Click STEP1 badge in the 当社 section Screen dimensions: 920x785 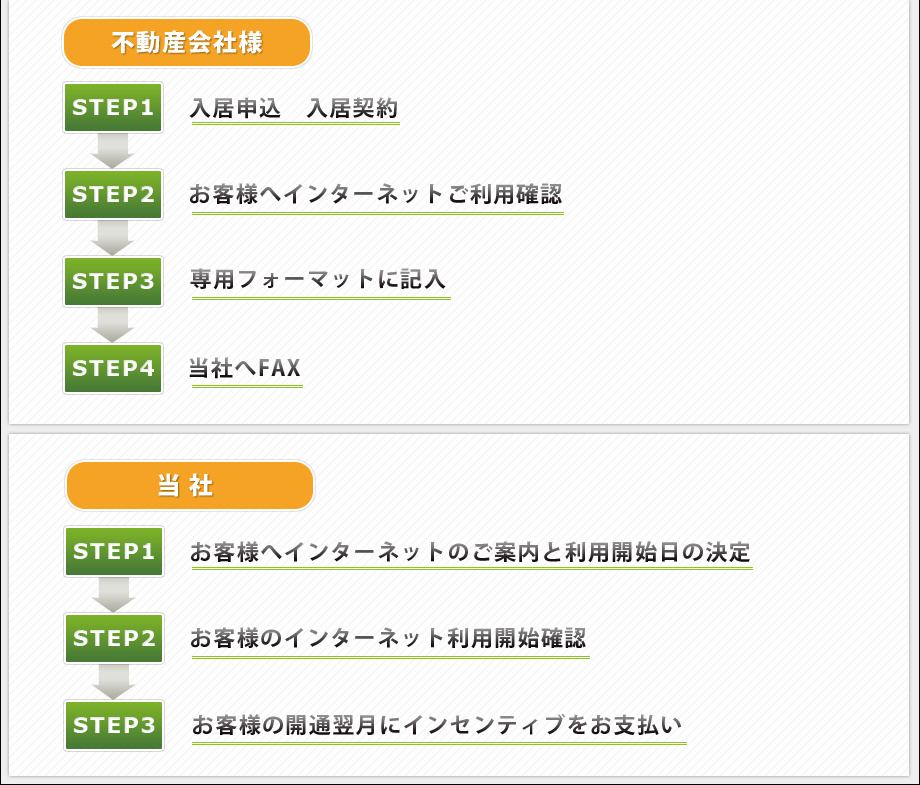tap(114, 552)
